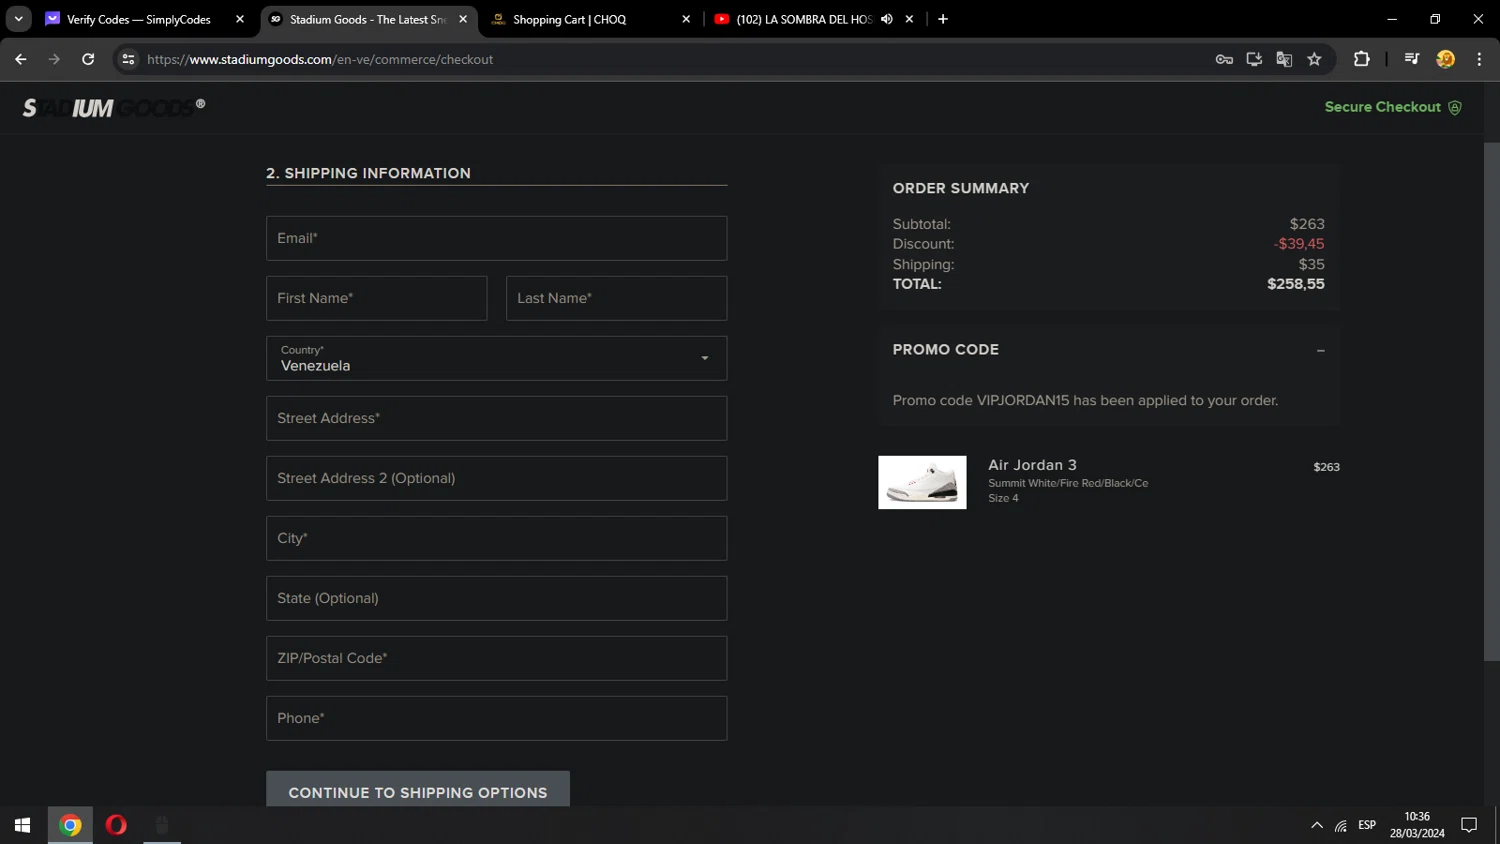This screenshot has width=1500, height=844.
Task: Click the Stadium Goods logo
Action: (114, 107)
